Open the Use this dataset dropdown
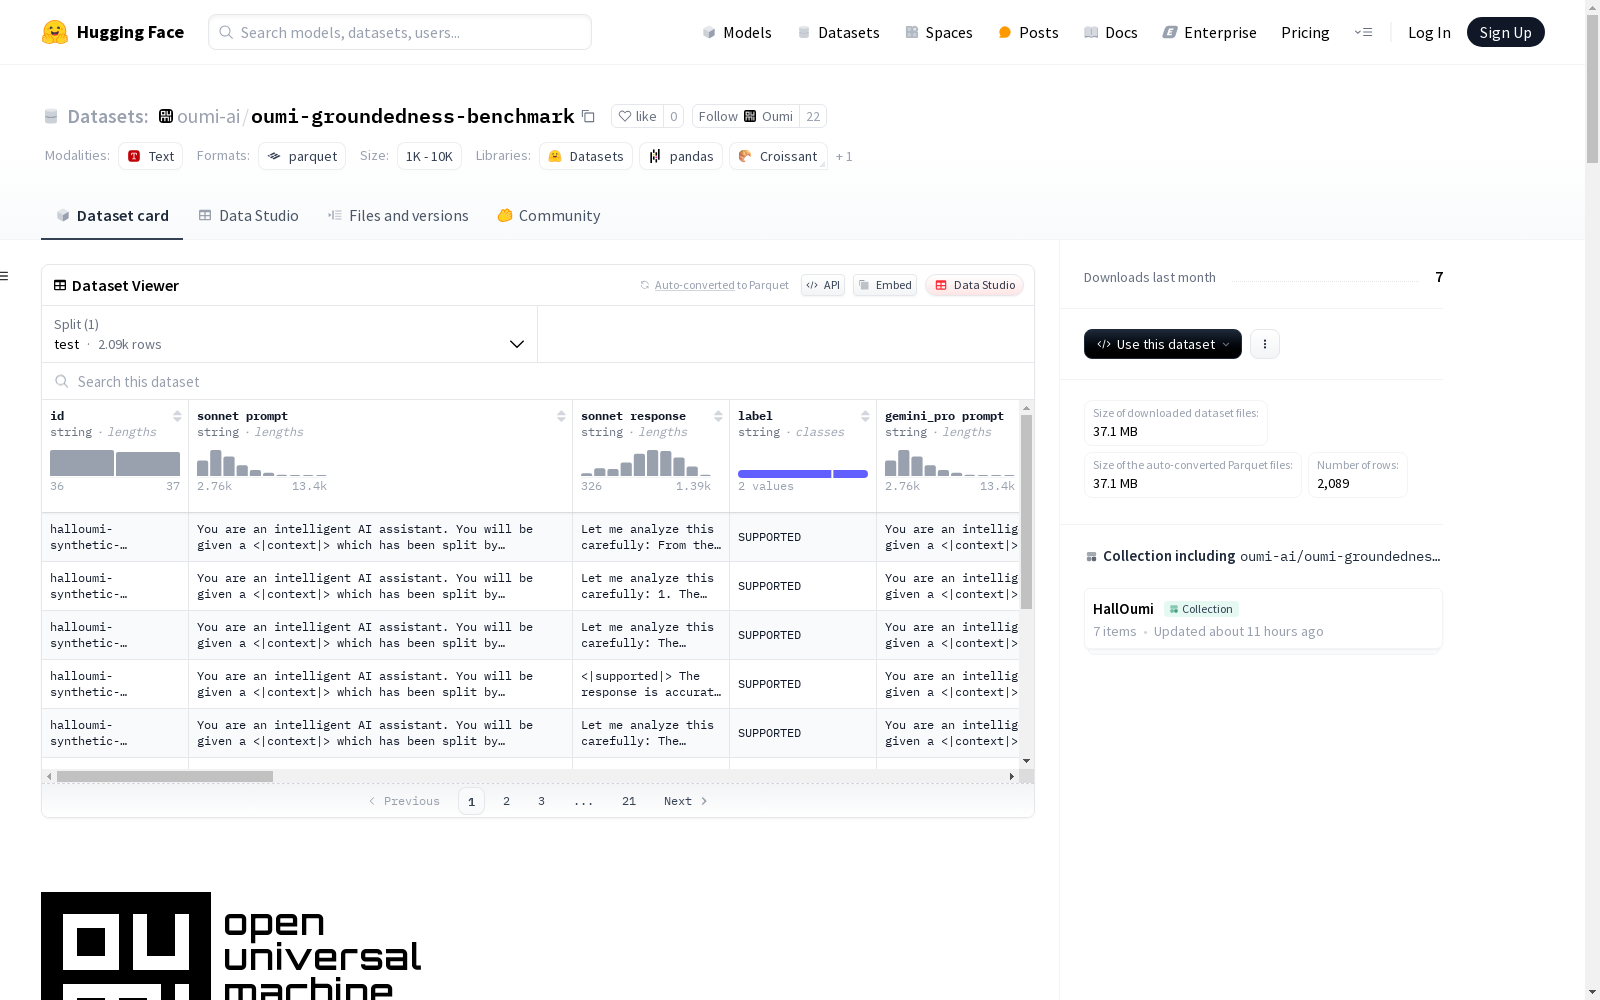Viewport: 1600px width, 1000px height. tap(1163, 344)
